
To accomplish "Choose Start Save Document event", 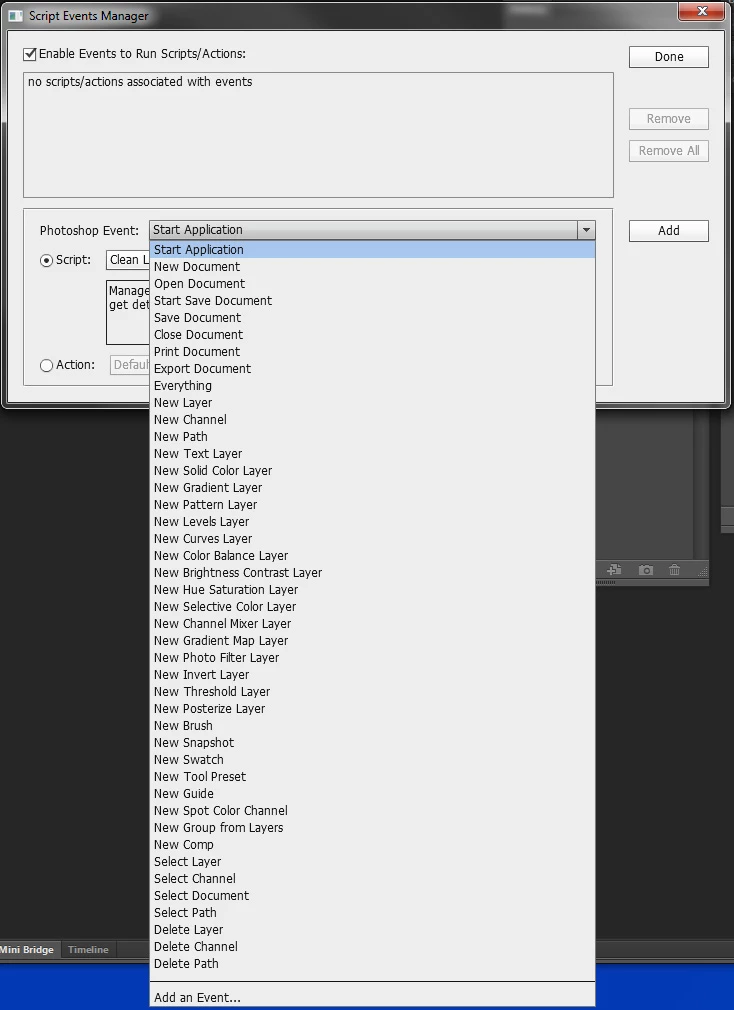I will click(x=372, y=301).
